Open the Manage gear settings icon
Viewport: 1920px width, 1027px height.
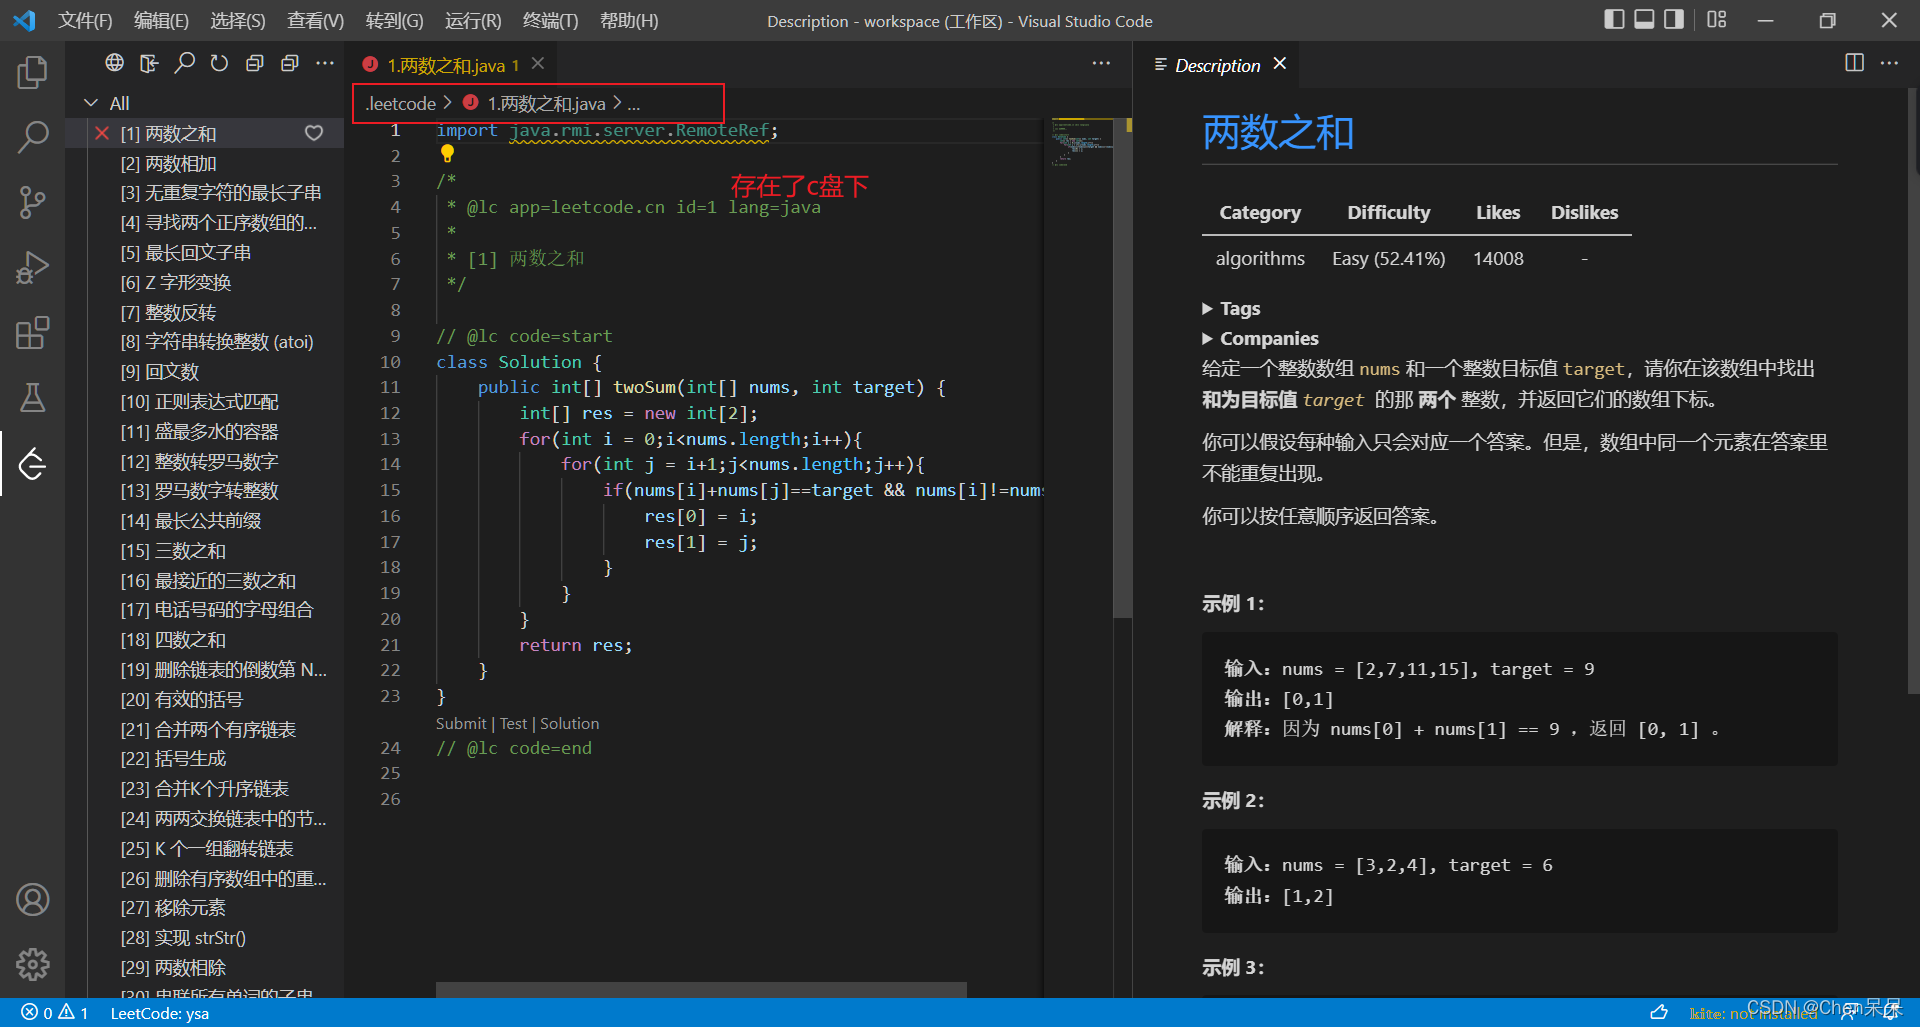(32, 964)
